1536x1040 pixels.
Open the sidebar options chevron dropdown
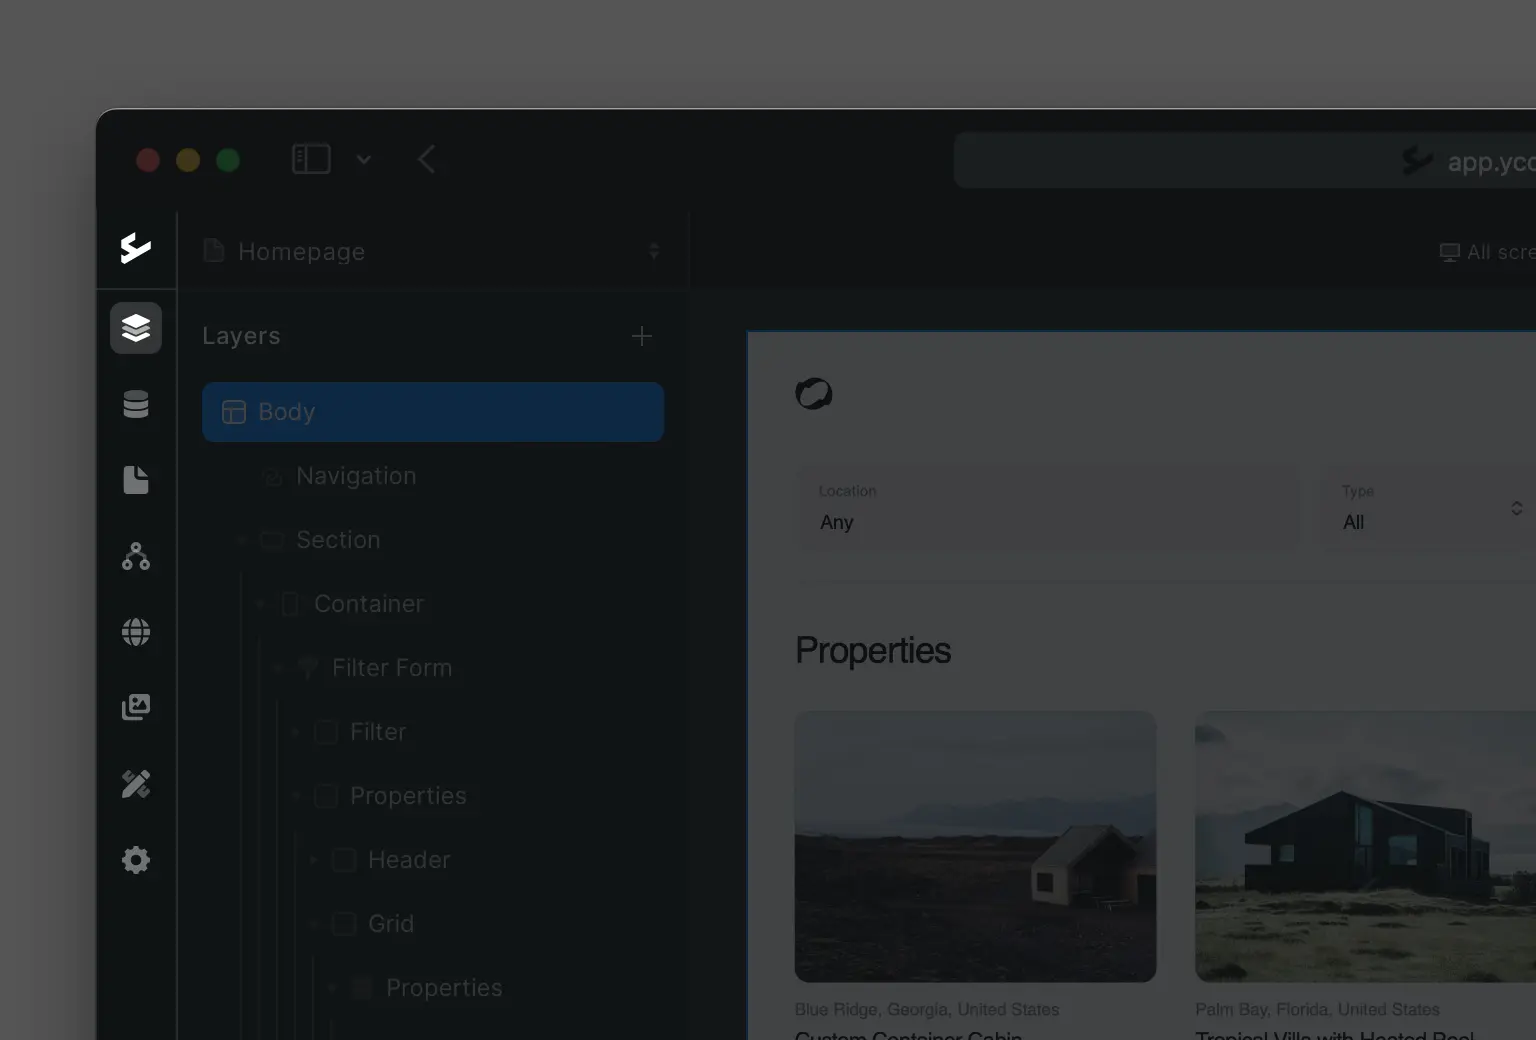pyautogui.click(x=364, y=160)
